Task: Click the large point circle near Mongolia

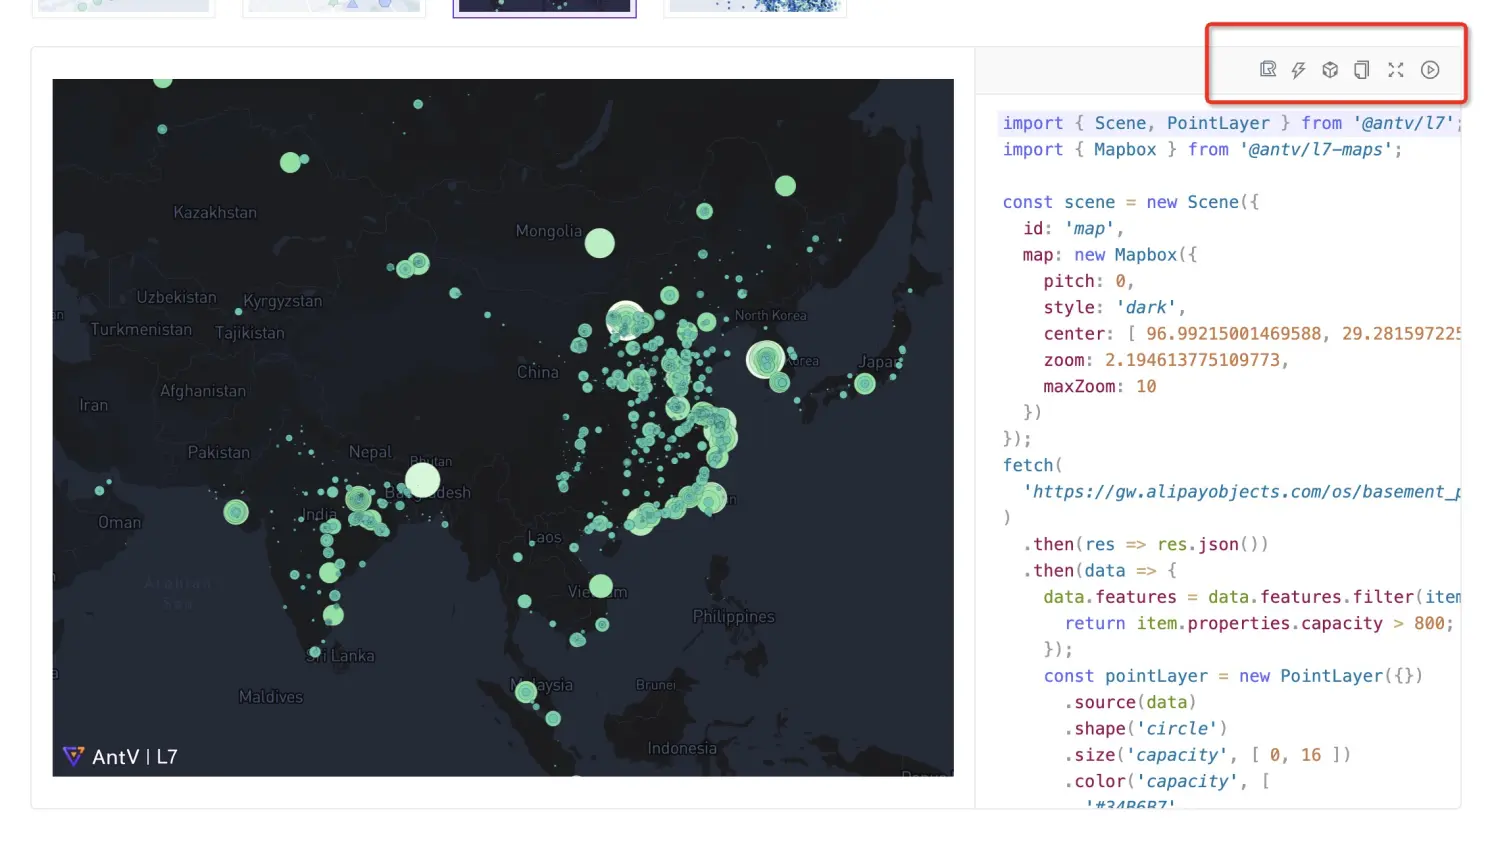Action: click(x=599, y=243)
